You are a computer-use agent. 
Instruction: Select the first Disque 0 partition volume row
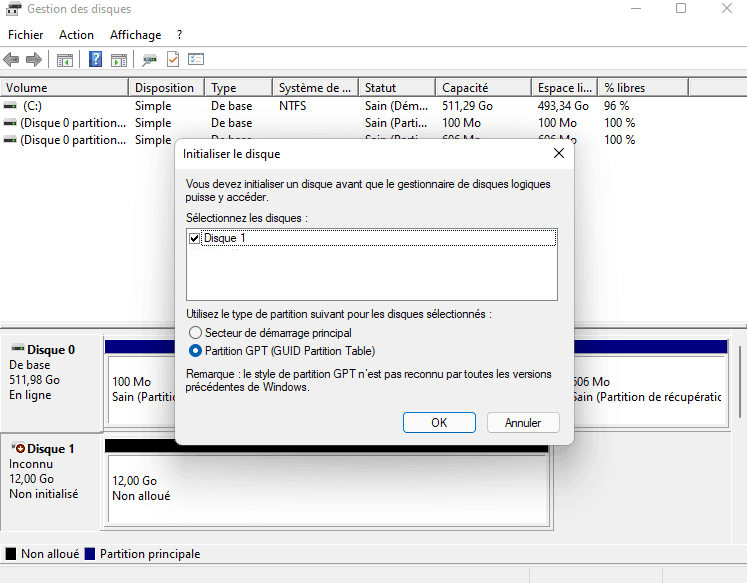344,123
